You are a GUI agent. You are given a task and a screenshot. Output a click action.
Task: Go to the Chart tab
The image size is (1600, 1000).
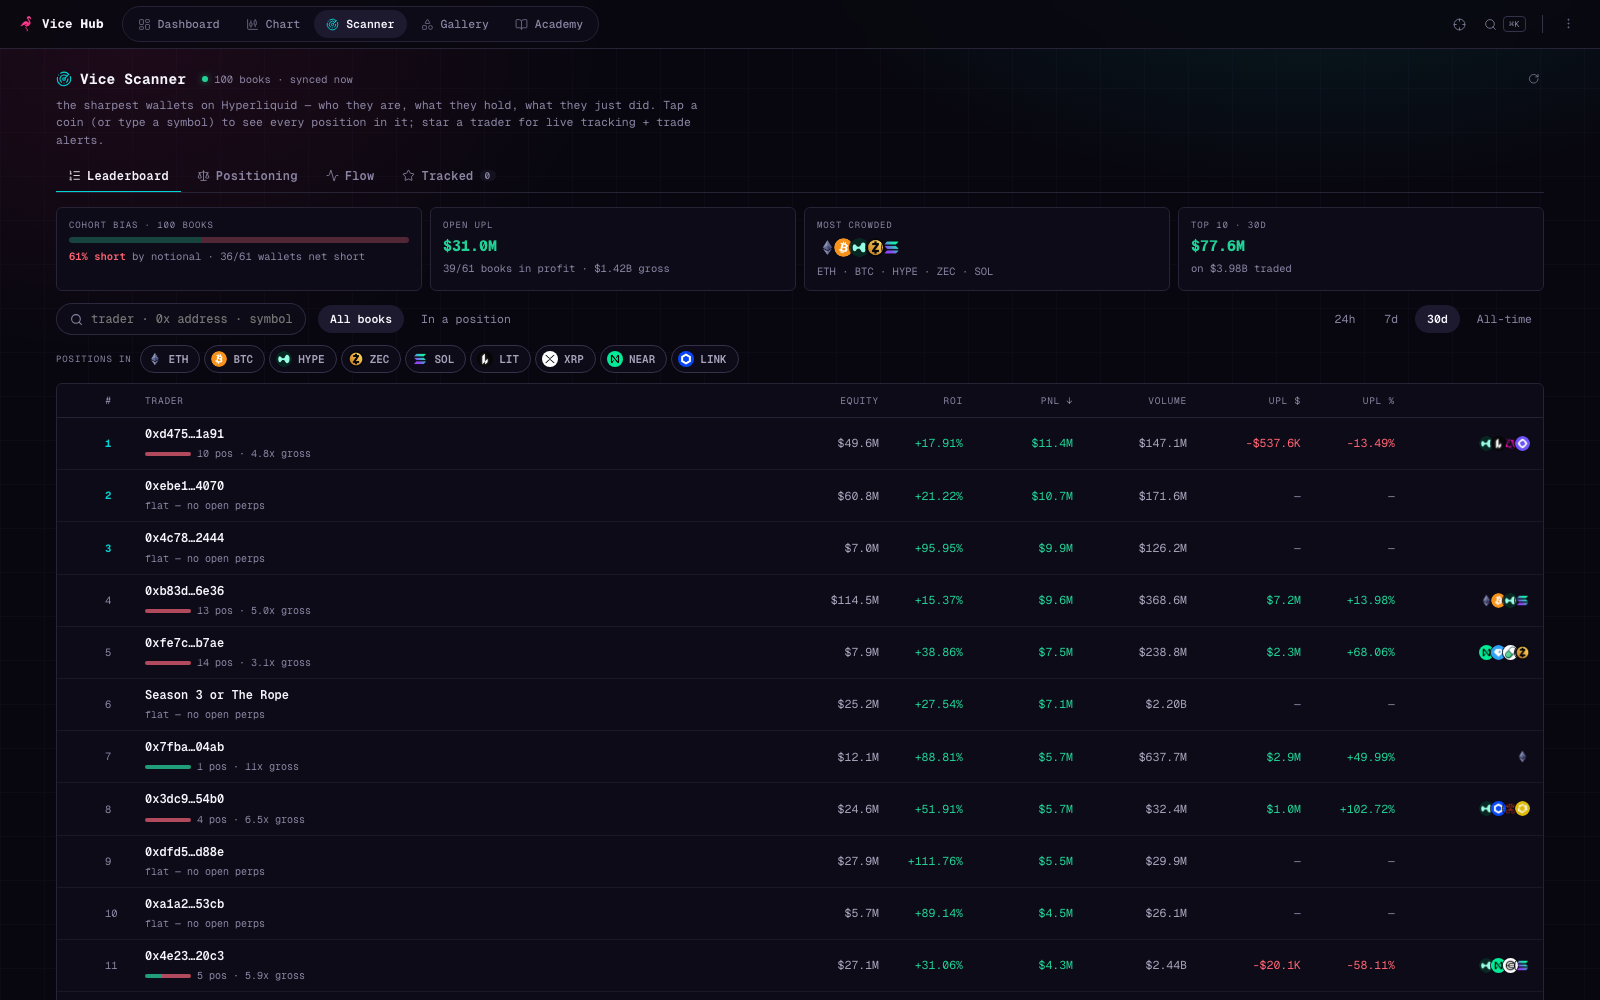(x=273, y=24)
